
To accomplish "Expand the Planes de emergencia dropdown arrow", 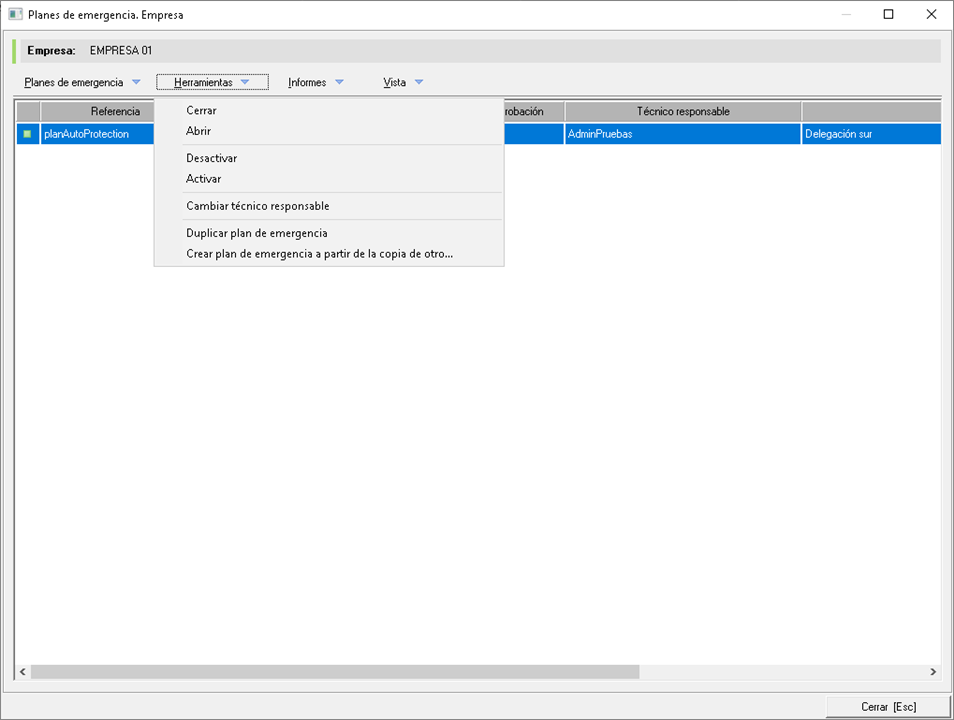I will 136,82.
